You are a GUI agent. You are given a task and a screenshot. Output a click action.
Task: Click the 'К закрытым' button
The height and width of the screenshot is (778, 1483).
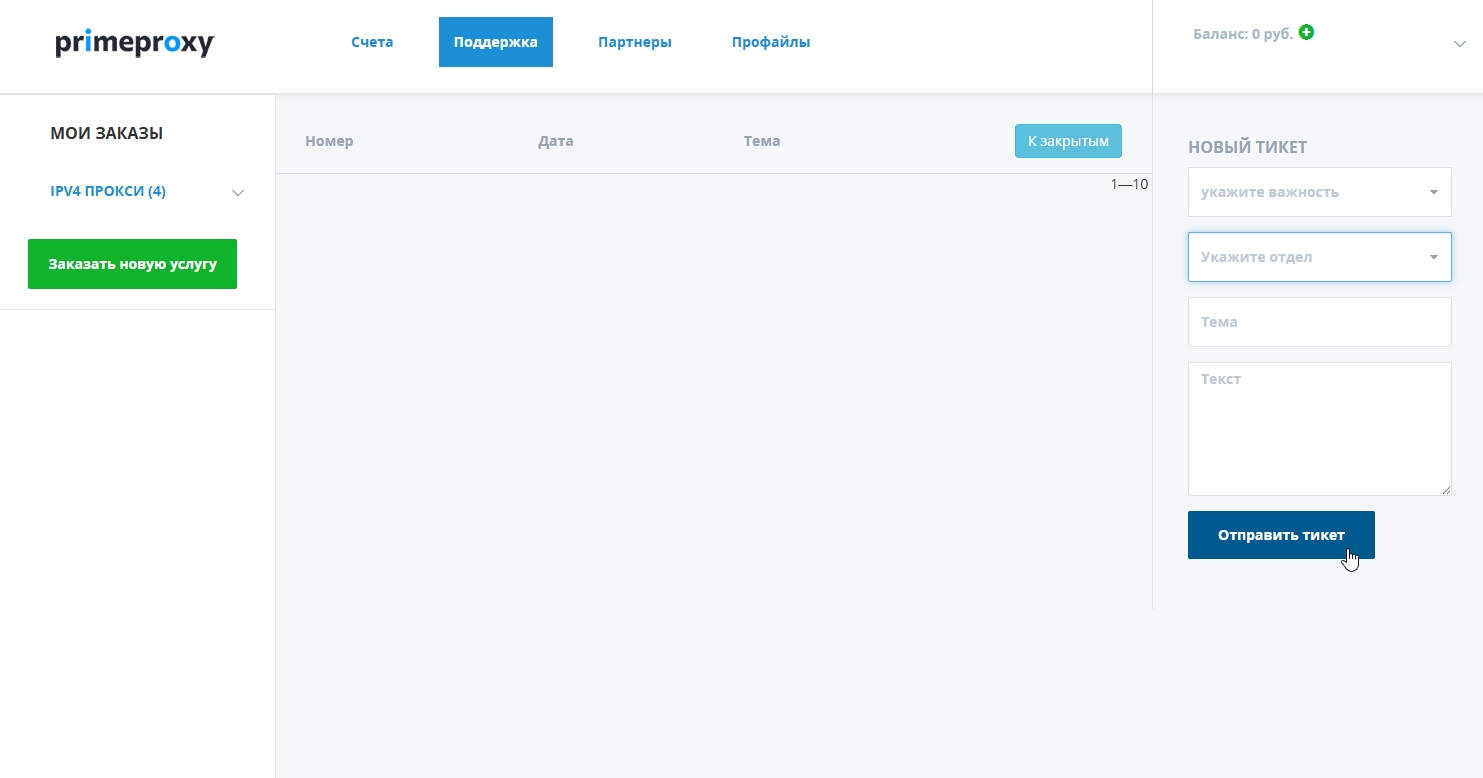pos(1068,141)
